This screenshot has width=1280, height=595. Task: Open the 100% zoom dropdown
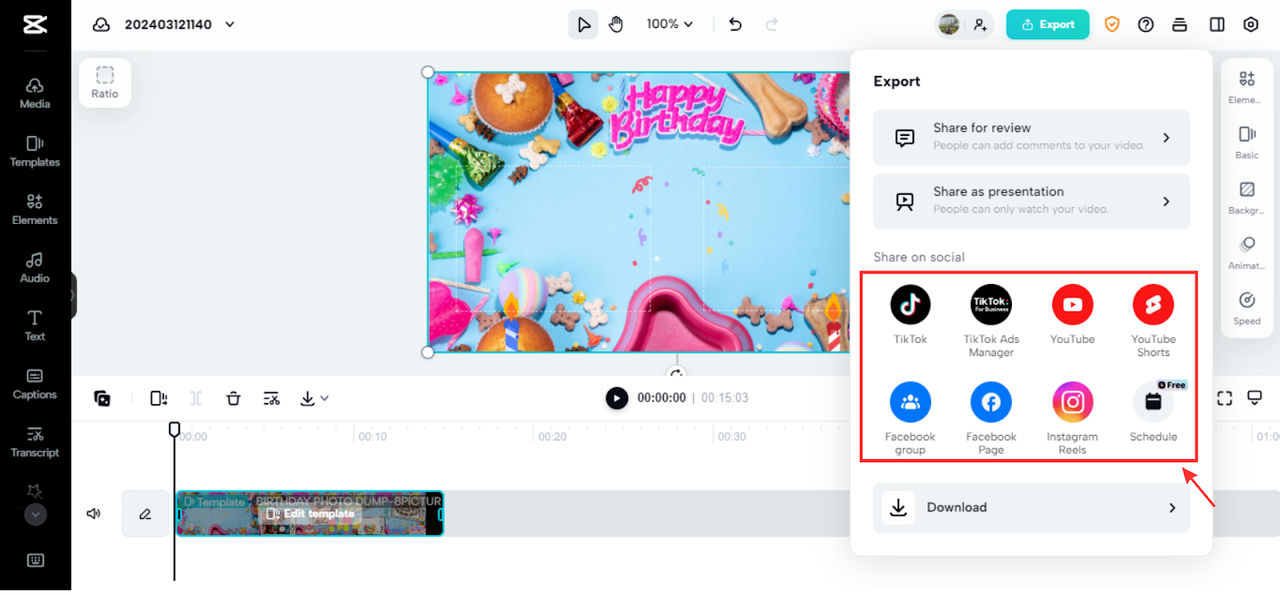pos(670,25)
